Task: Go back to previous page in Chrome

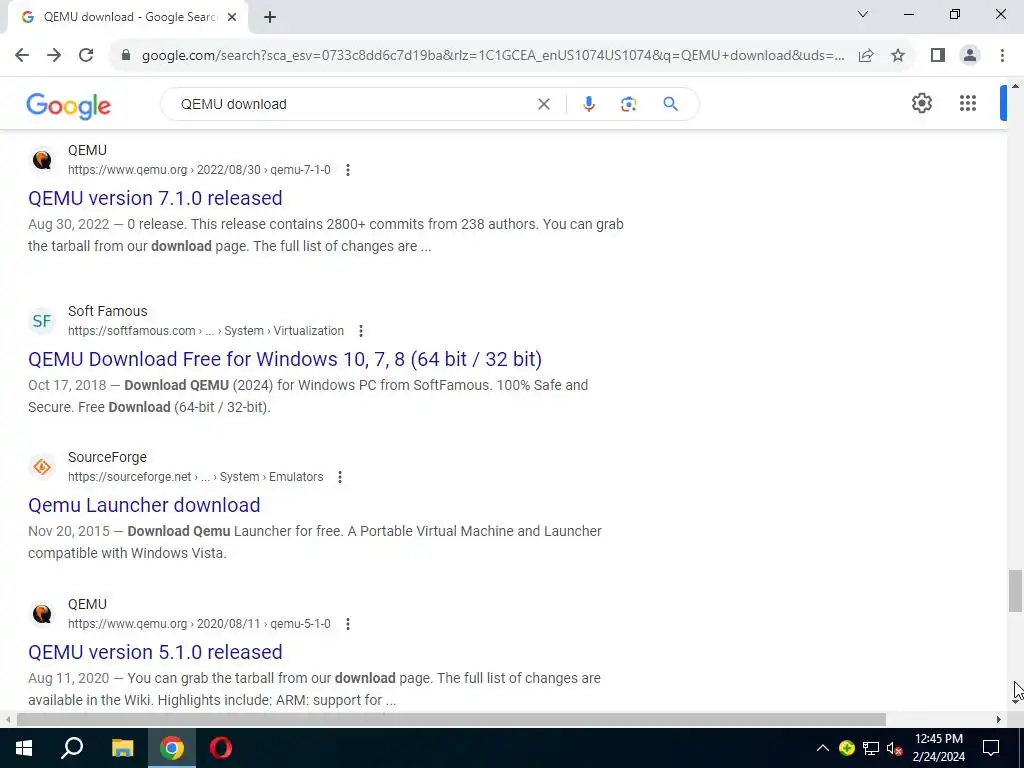Action: click(22, 56)
